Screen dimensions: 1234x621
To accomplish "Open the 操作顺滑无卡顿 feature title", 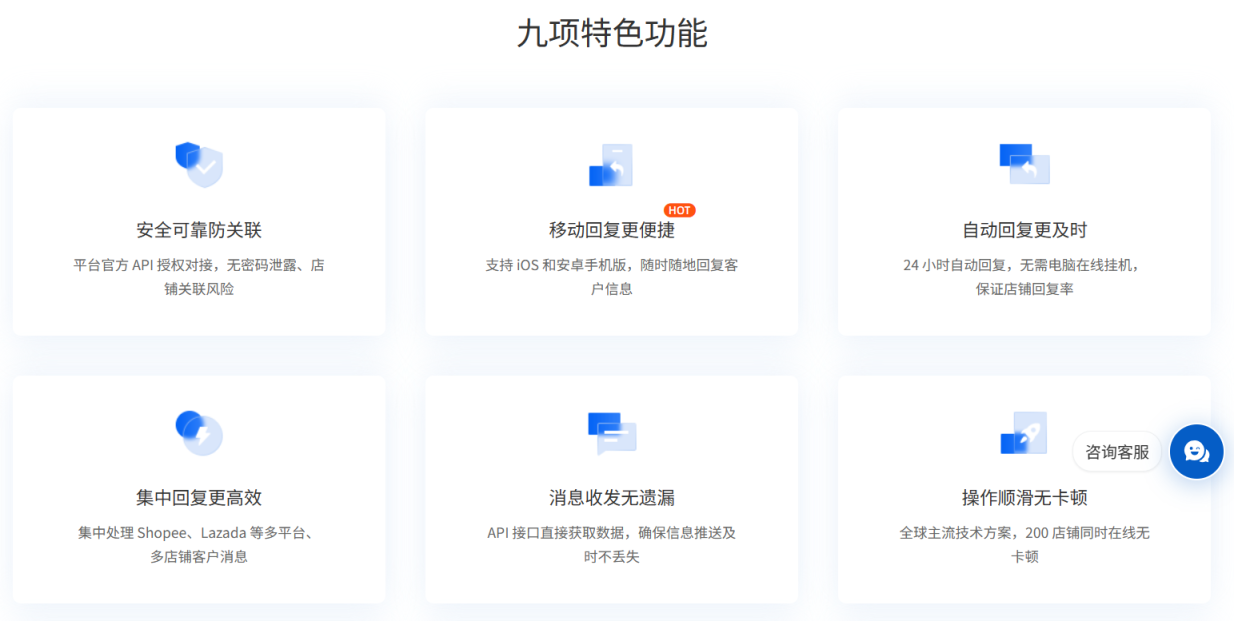I will point(1024,498).
